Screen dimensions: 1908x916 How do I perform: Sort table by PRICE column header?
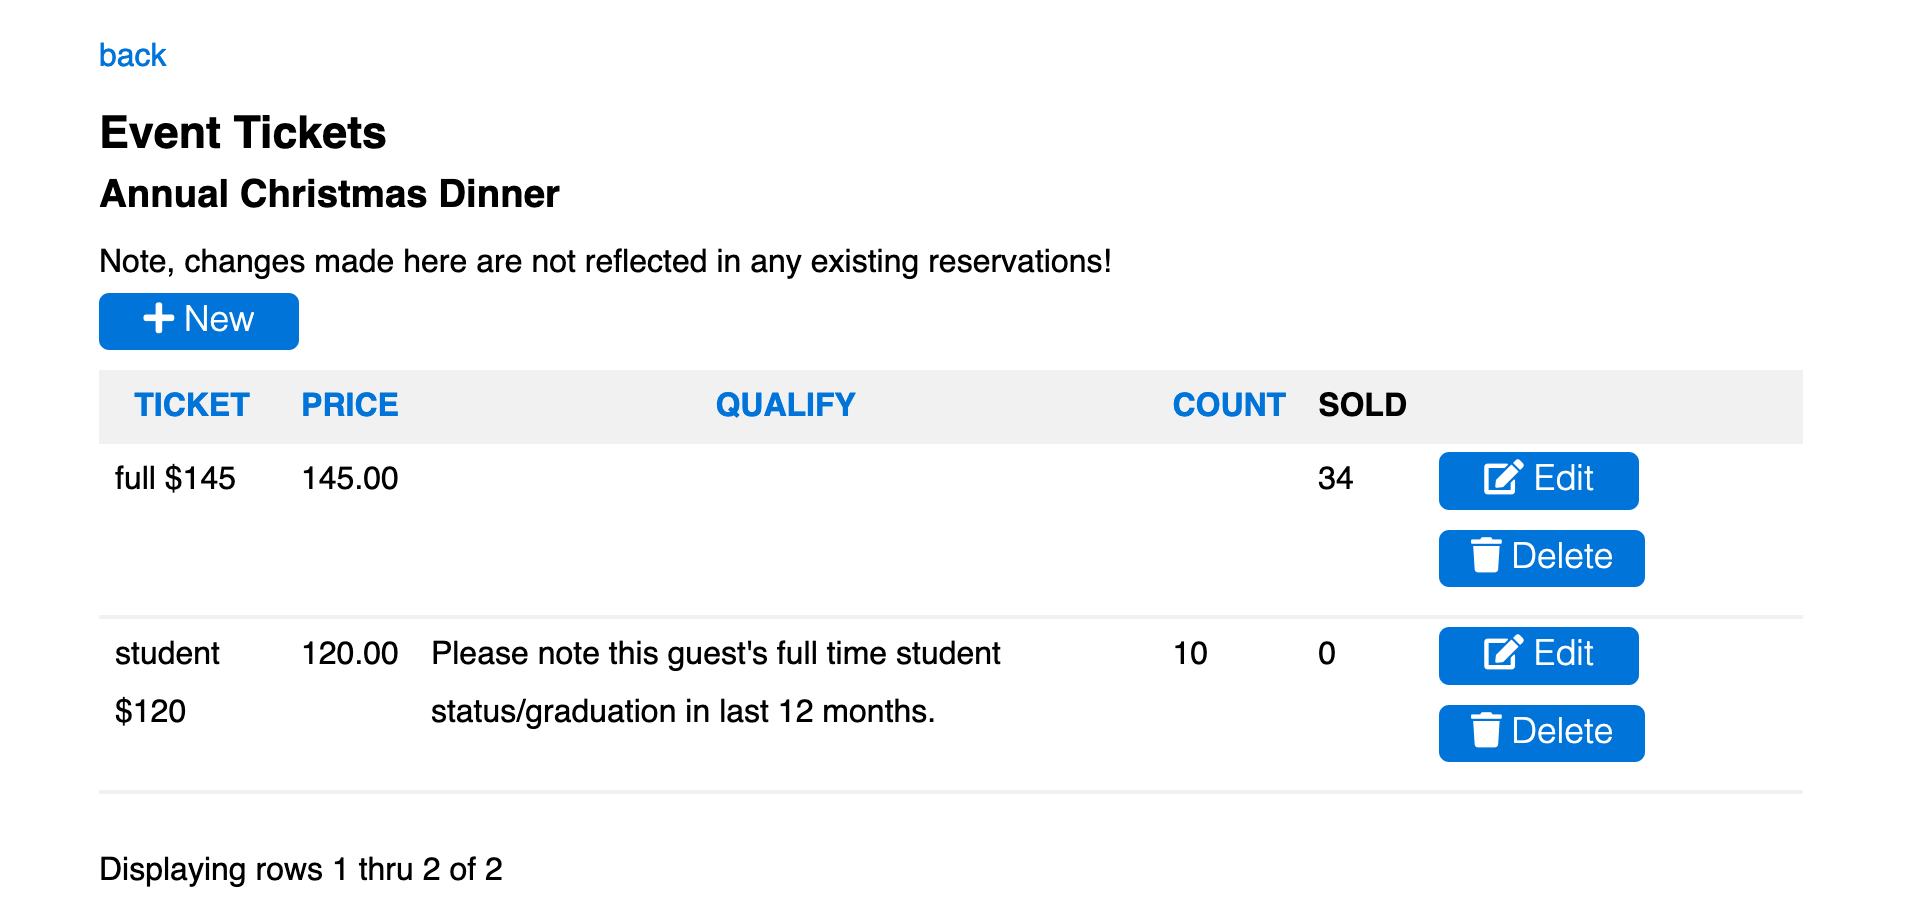pos(350,405)
